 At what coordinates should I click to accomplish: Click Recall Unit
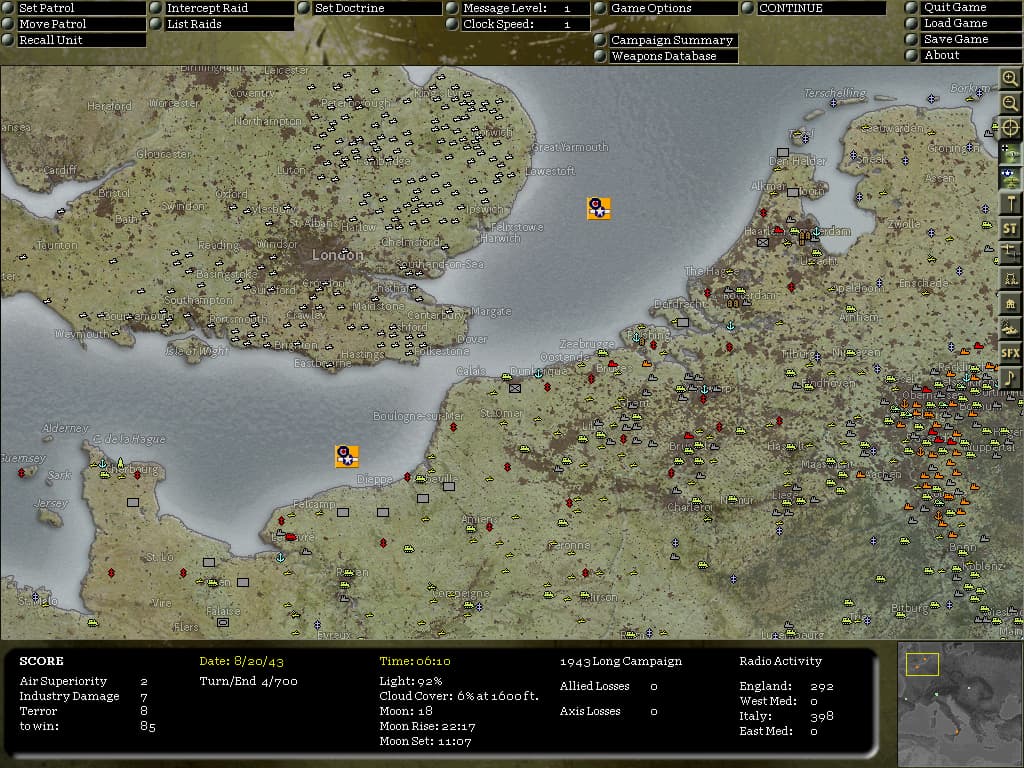tap(81, 40)
